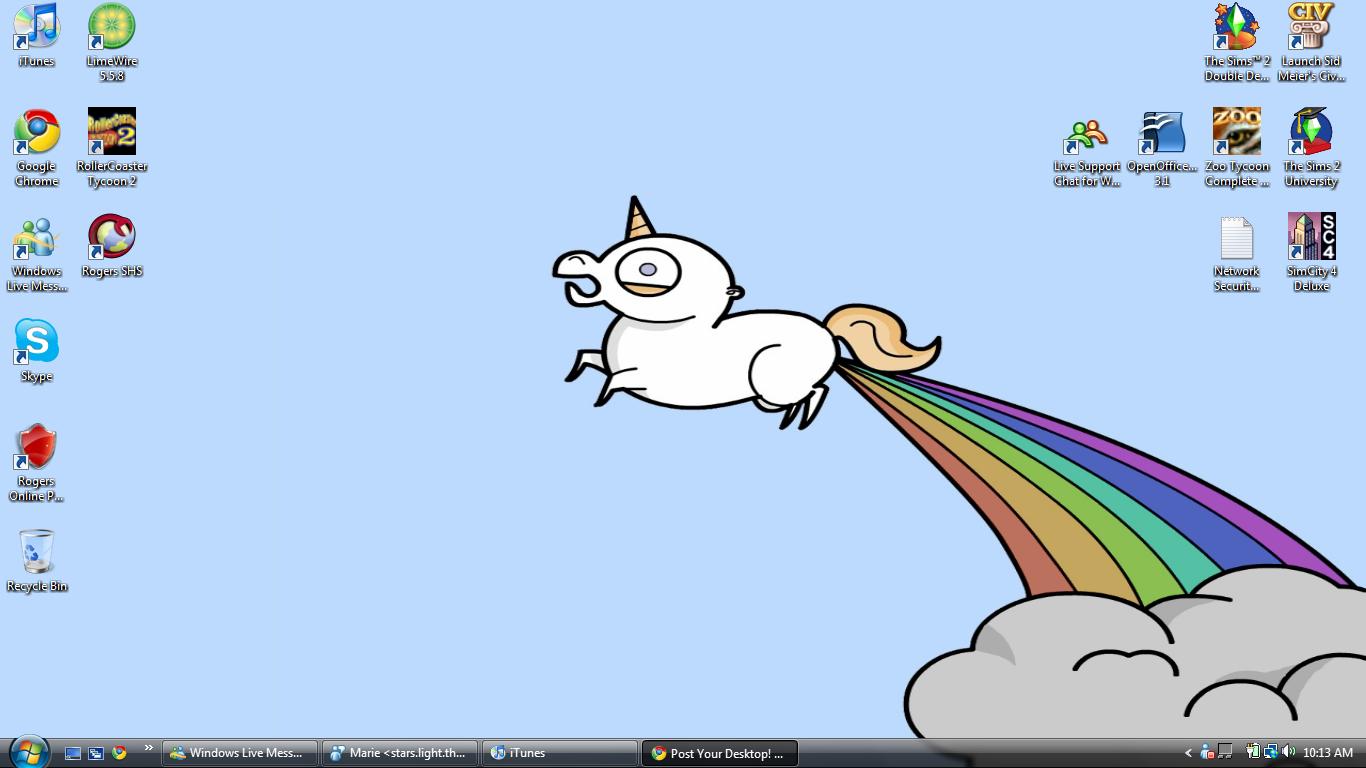Launch LimeWire 5.5.8 from the desktop
The height and width of the screenshot is (768, 1366).
tap(111, 28)
